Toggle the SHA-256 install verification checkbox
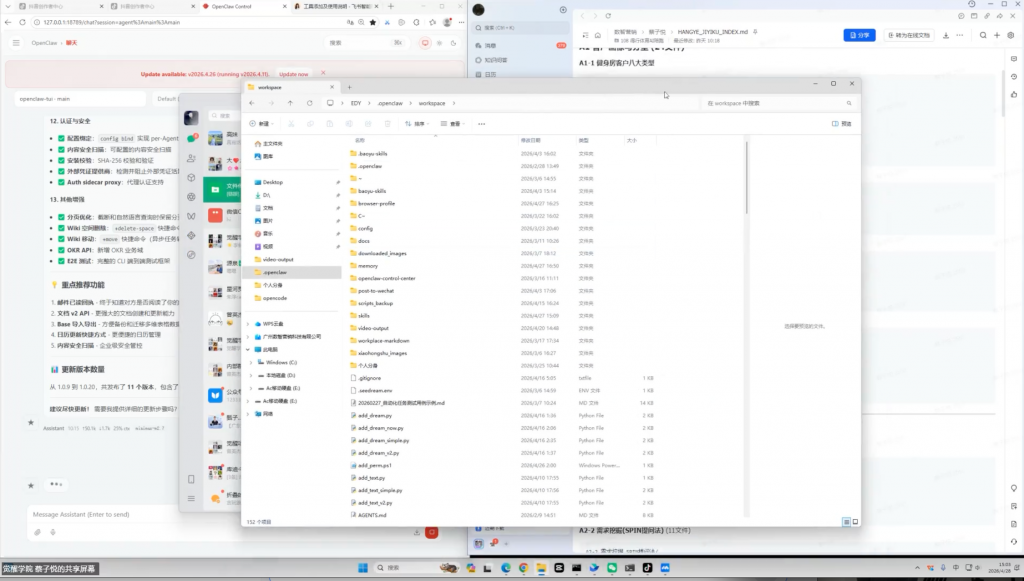This screenshot has width=1024, height=581. (61, 160)
